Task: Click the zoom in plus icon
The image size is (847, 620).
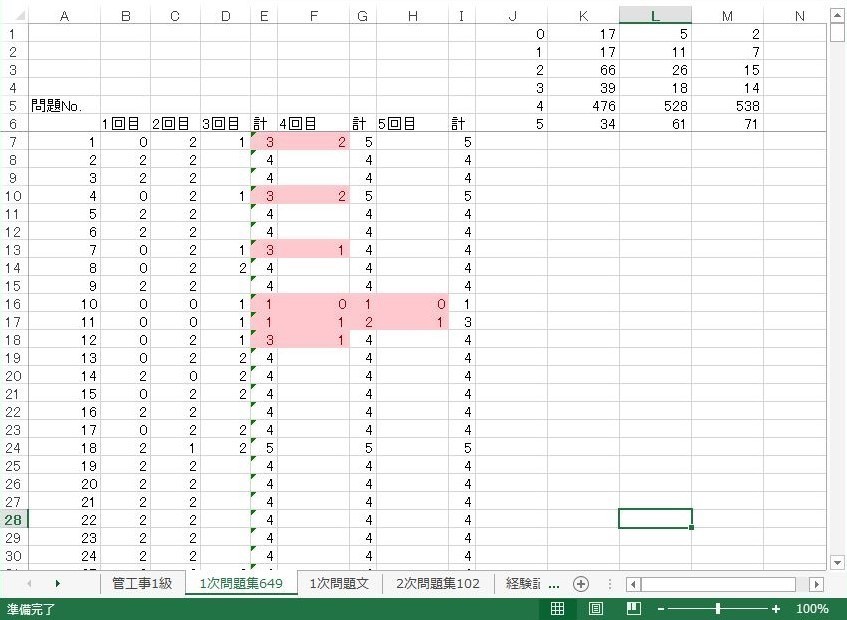Action: (776, 609)
